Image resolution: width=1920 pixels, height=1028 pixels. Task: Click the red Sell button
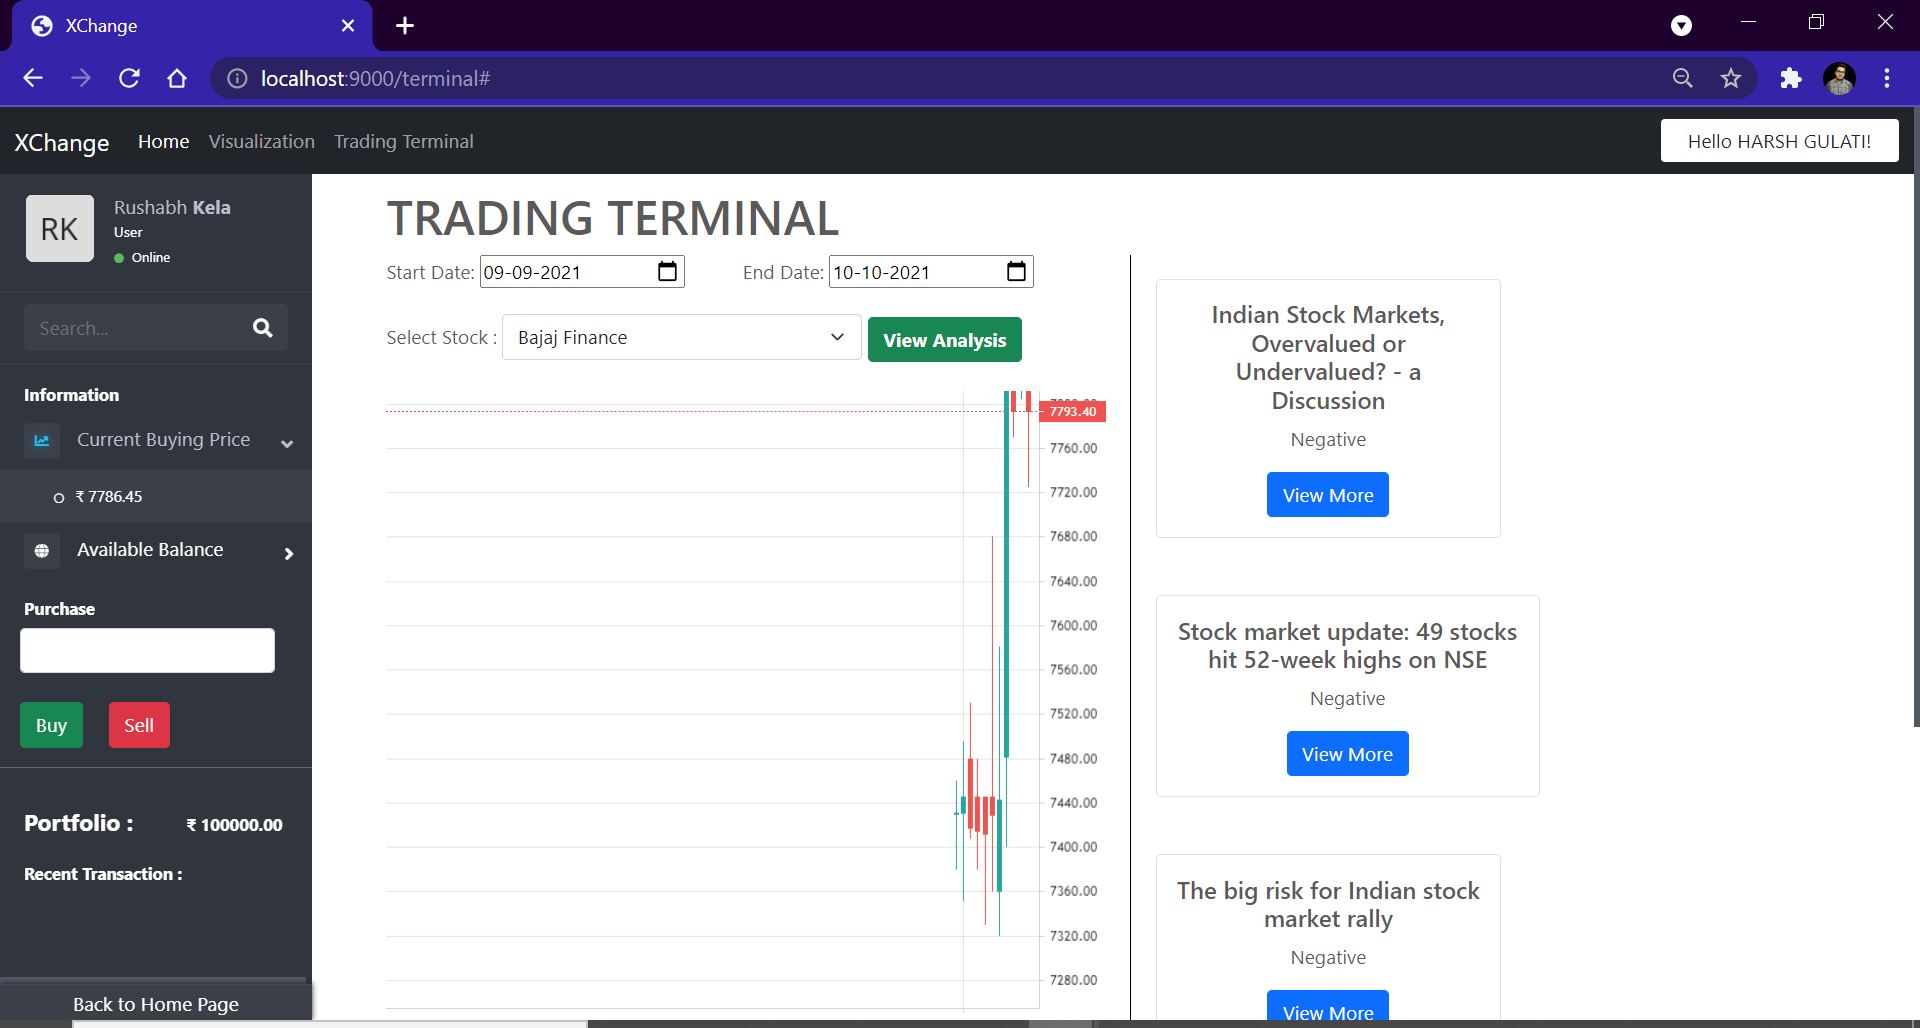coord(139,725)
